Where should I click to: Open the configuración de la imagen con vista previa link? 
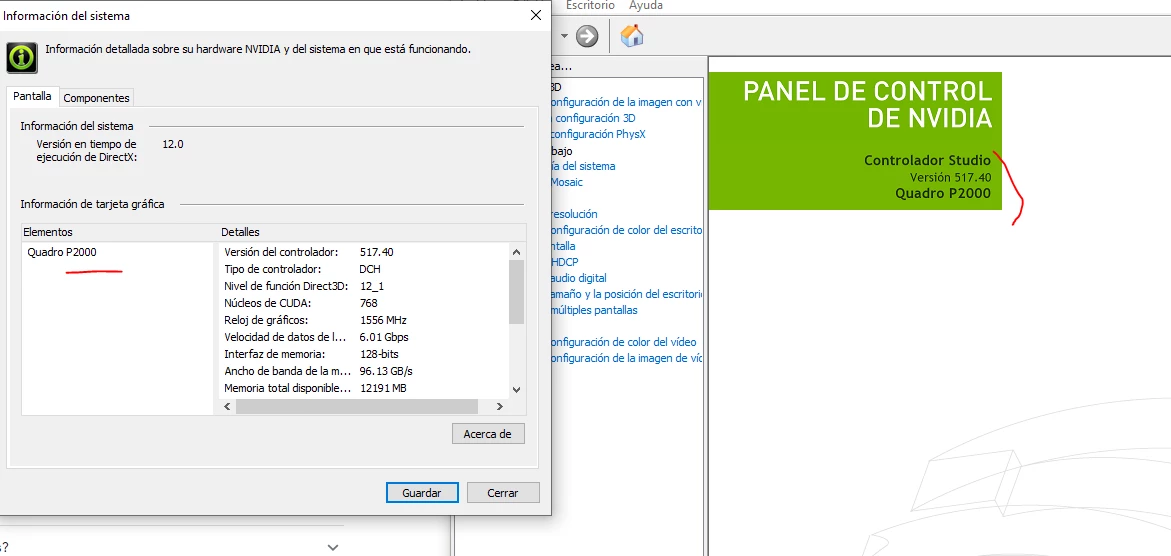pyautogui.click(x=626, y=102)
